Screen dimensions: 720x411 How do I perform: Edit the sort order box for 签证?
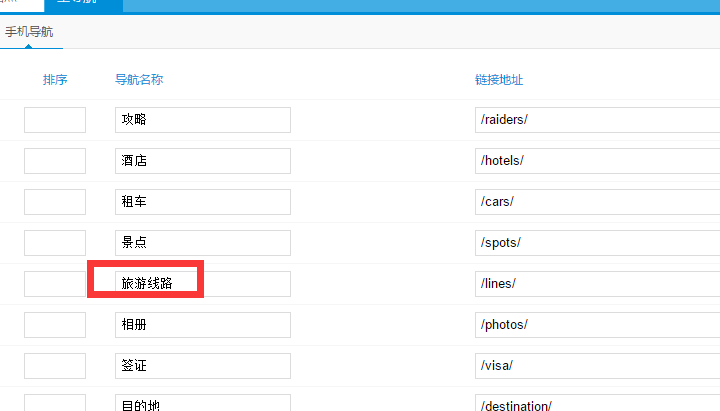[x=55, y=366]
